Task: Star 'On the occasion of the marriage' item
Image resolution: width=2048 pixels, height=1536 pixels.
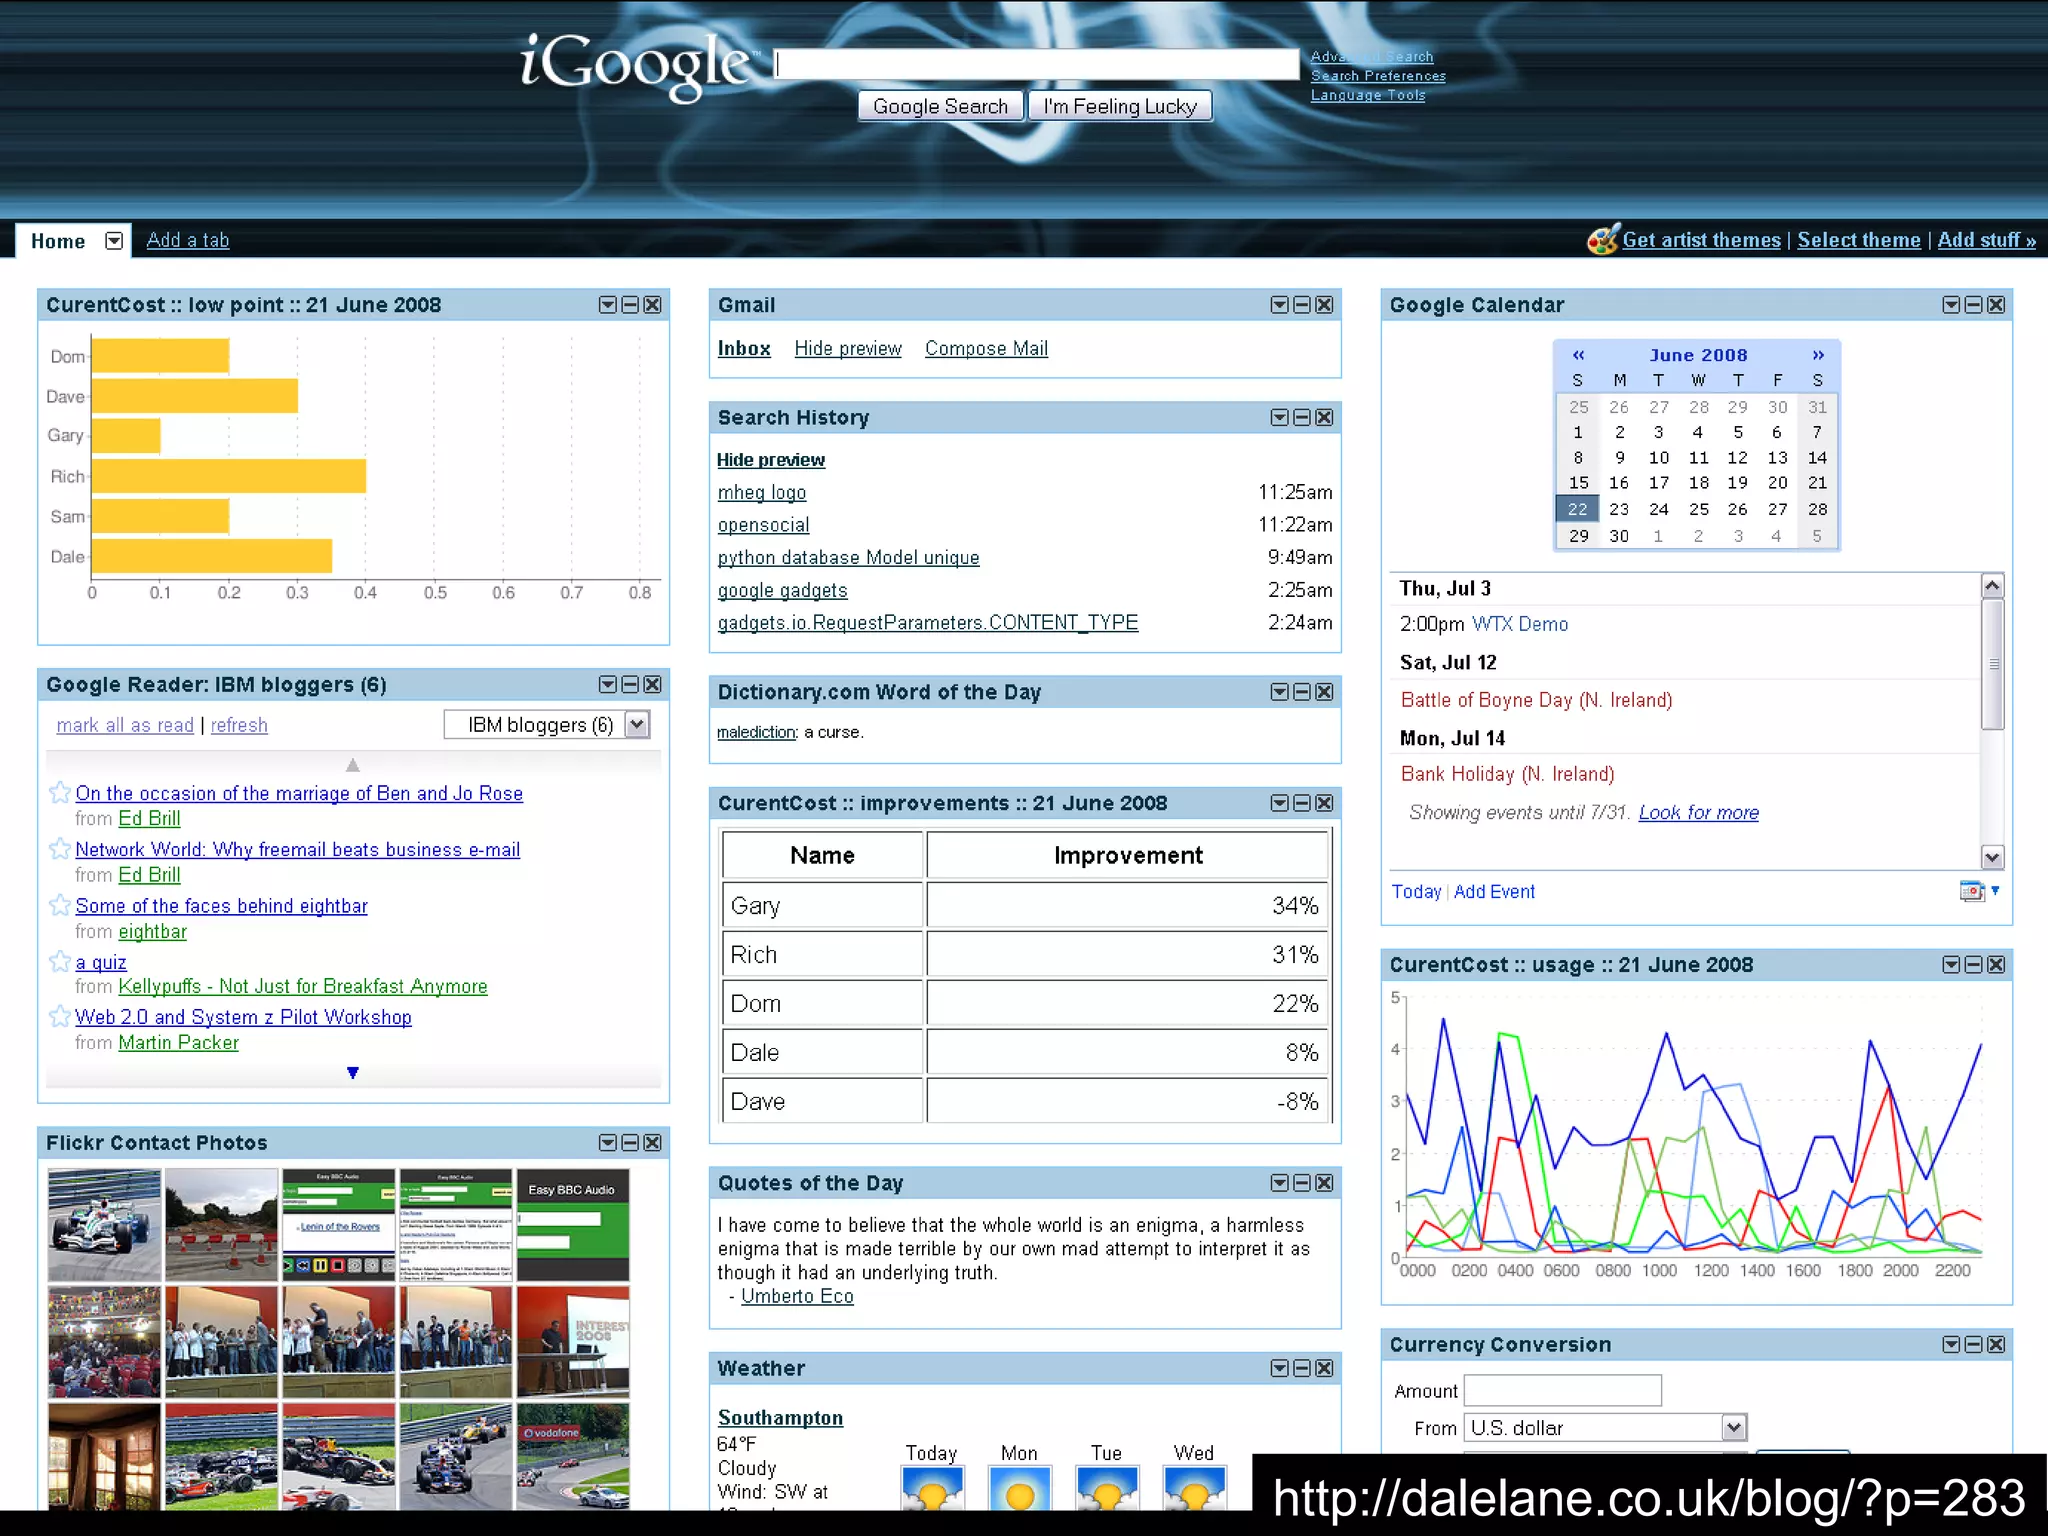Action: [60, 793]
